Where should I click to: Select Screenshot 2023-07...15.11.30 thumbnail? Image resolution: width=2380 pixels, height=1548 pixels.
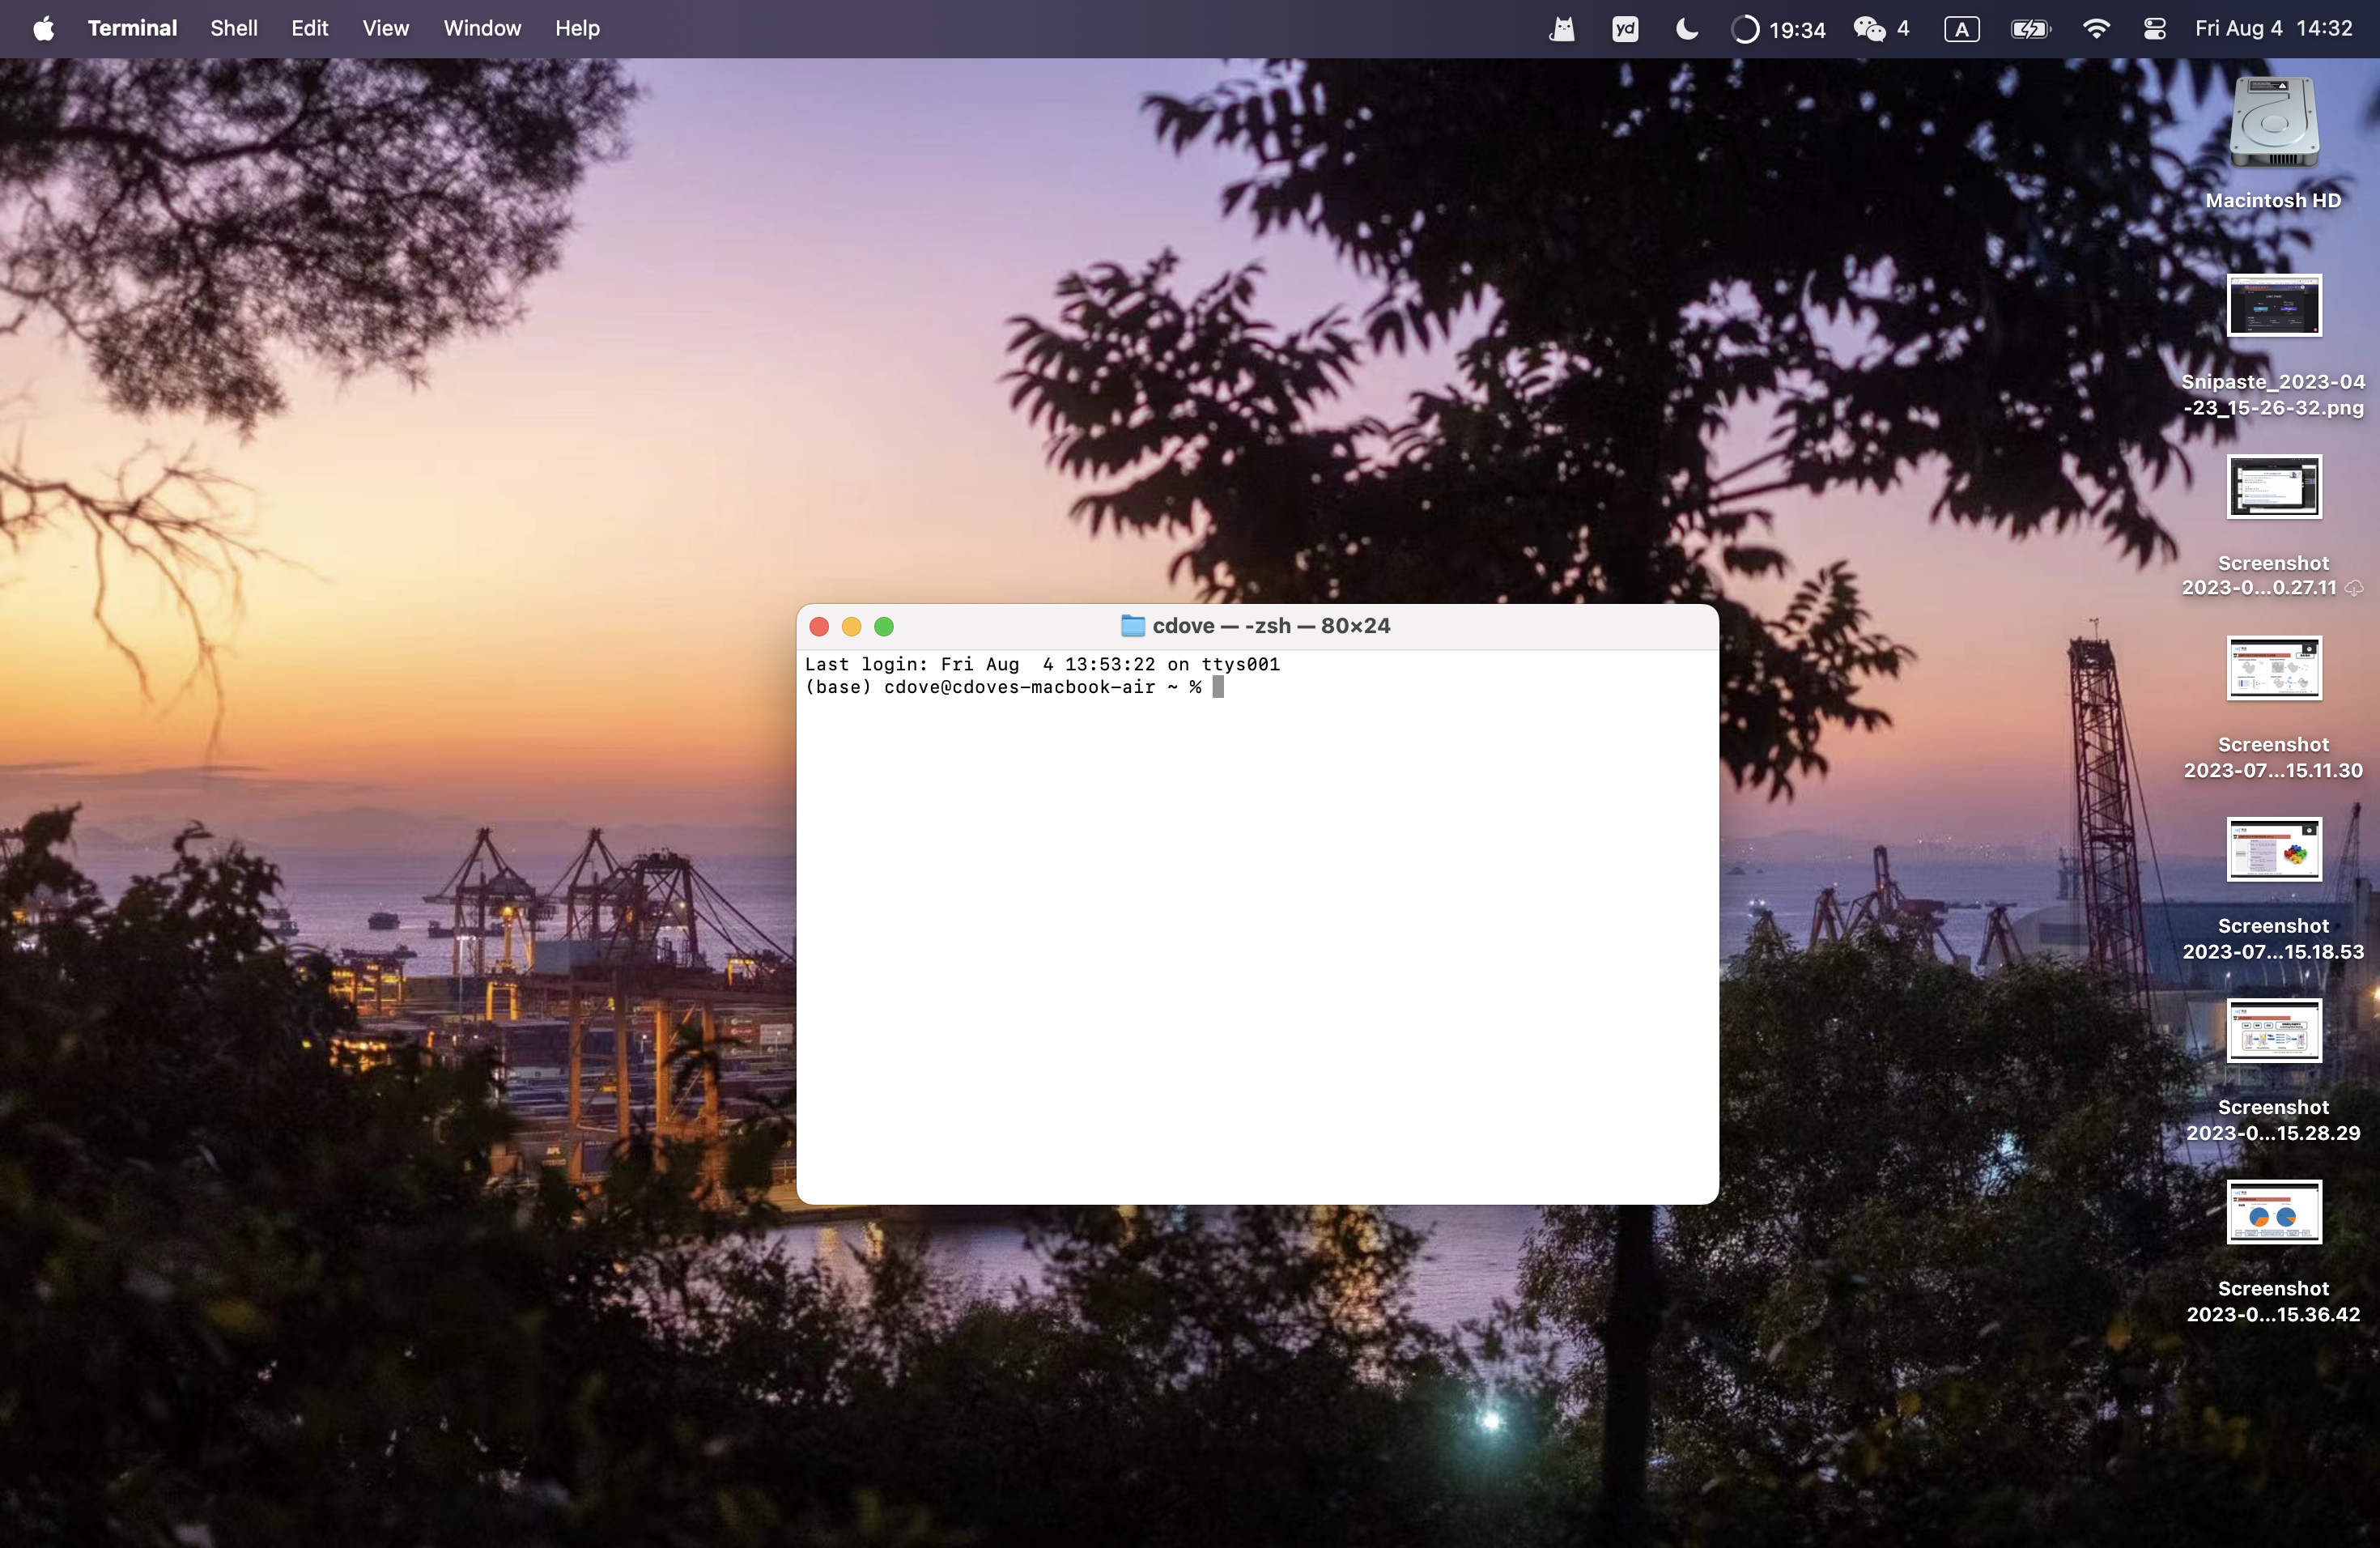point(2274,668)
